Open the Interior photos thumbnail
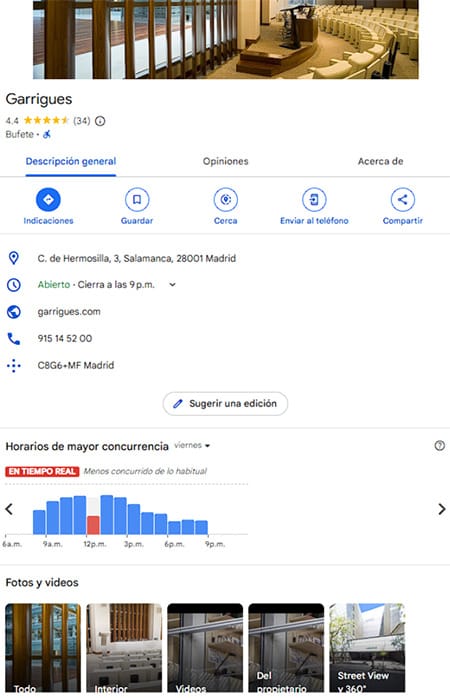The image size is (450, 698). pos(124,648)
